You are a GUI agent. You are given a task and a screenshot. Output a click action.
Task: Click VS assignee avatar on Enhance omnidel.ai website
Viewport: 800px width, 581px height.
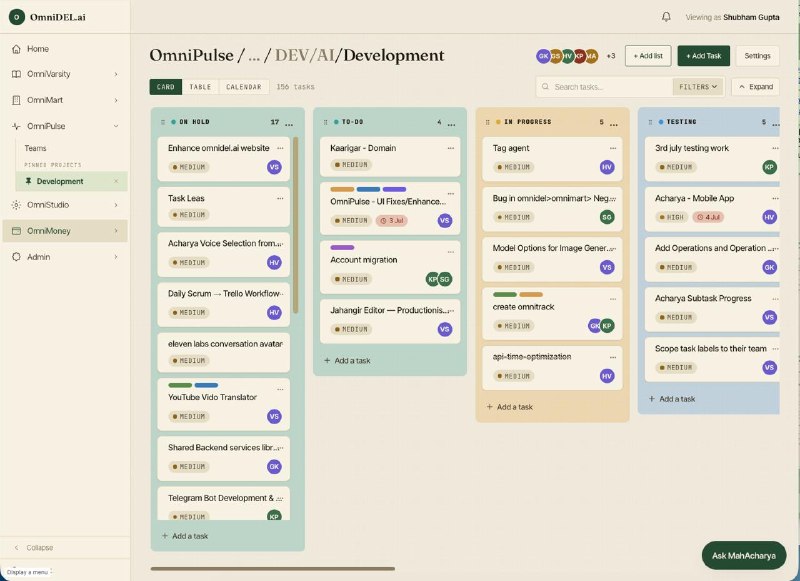274,167
